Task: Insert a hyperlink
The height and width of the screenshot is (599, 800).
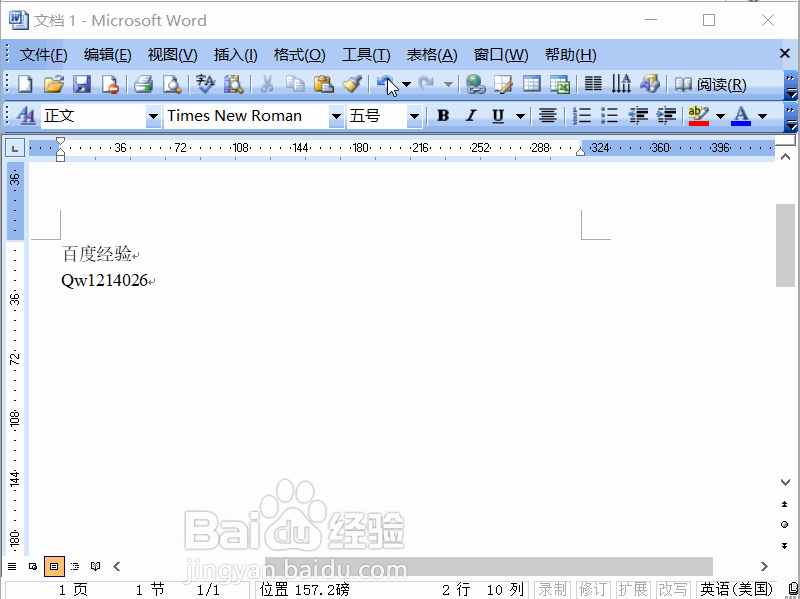Action: click(476, 84)
